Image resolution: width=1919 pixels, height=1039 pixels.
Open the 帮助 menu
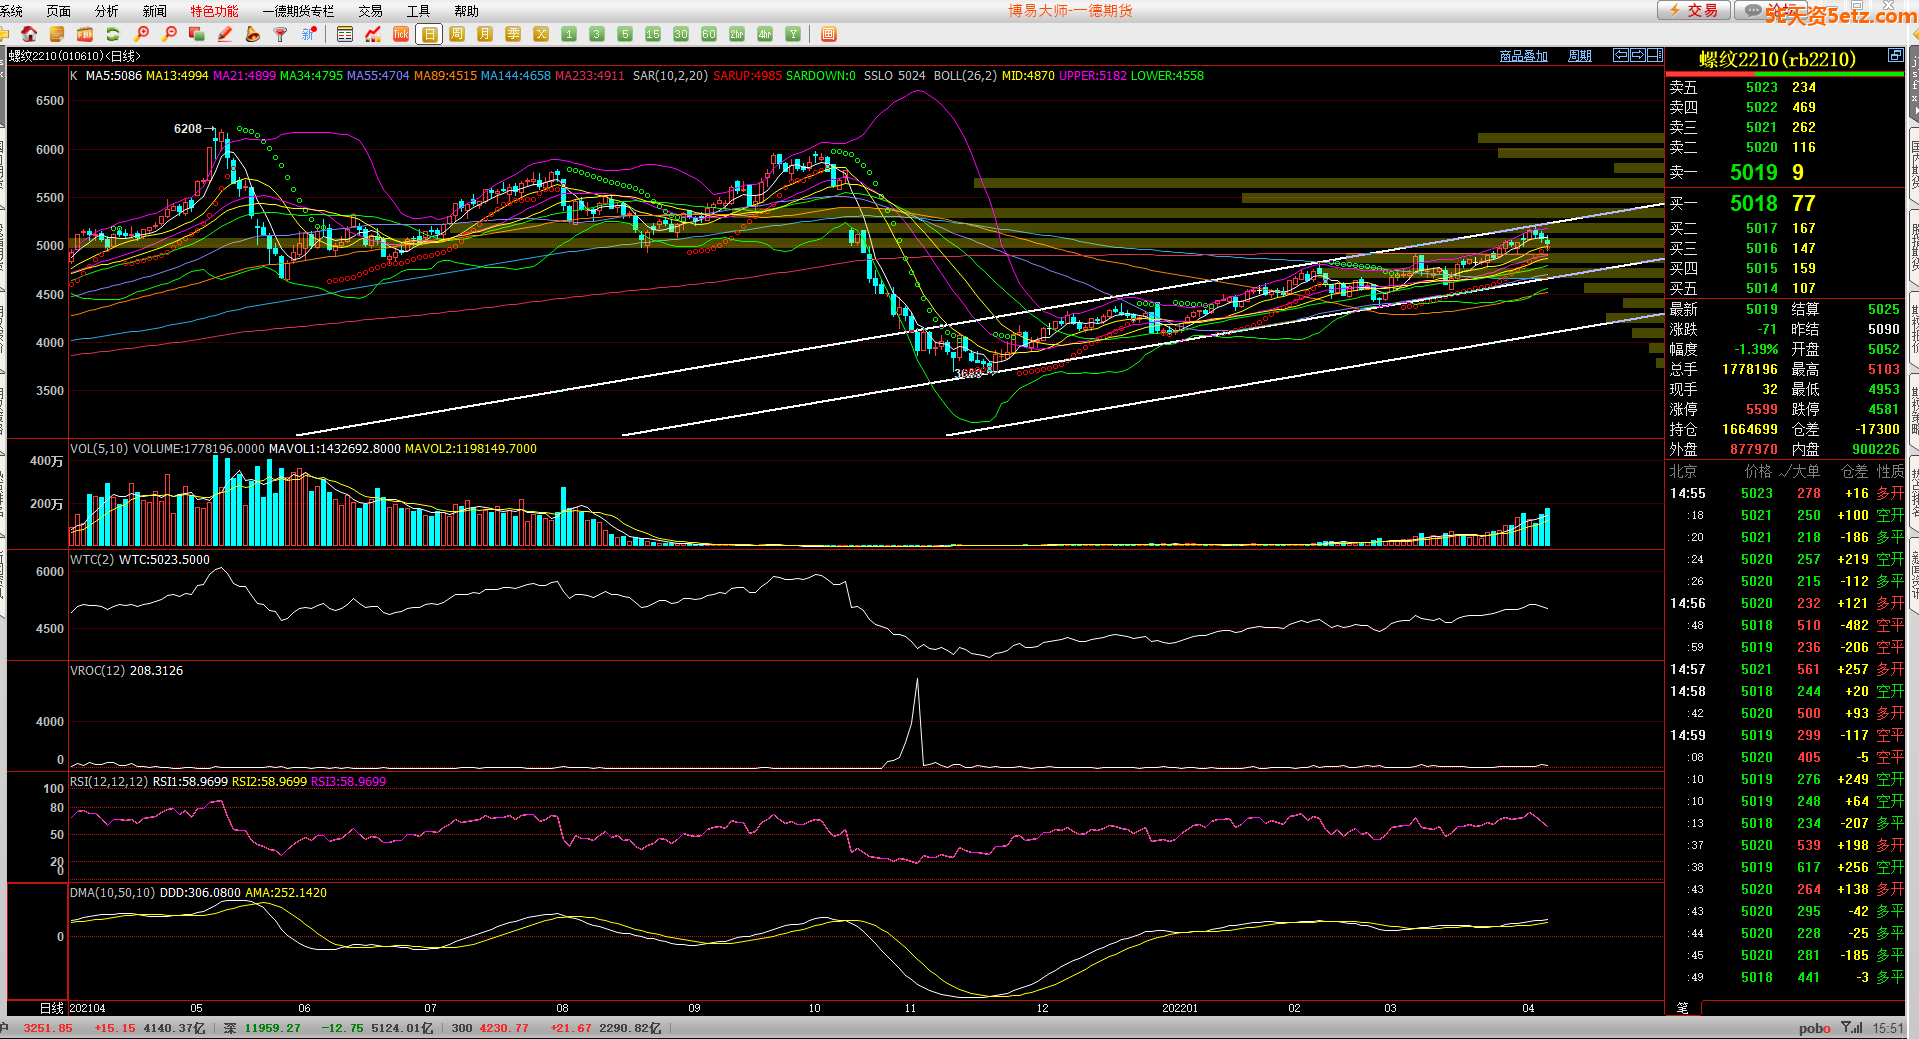466,11
